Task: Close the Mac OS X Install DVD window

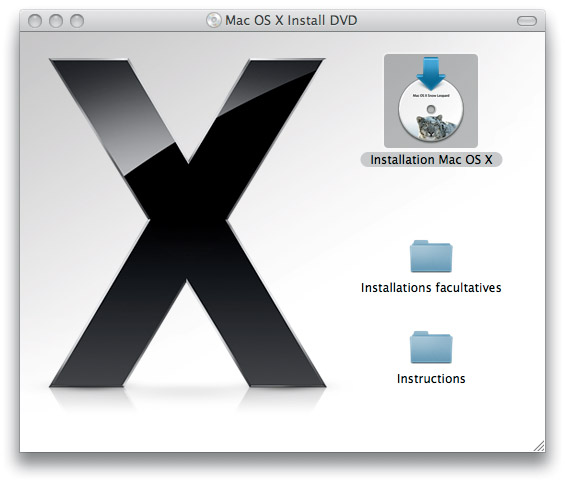Action: pos(35,21)
